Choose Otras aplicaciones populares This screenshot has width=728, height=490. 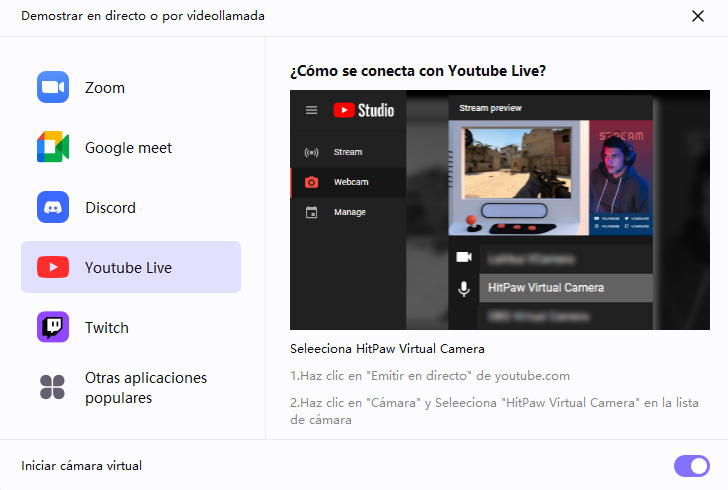(146, 388)
